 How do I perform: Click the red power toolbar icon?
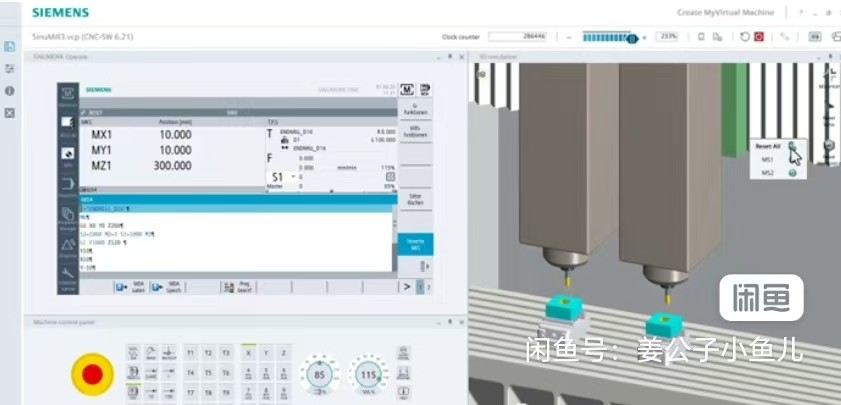pos(758,36)
